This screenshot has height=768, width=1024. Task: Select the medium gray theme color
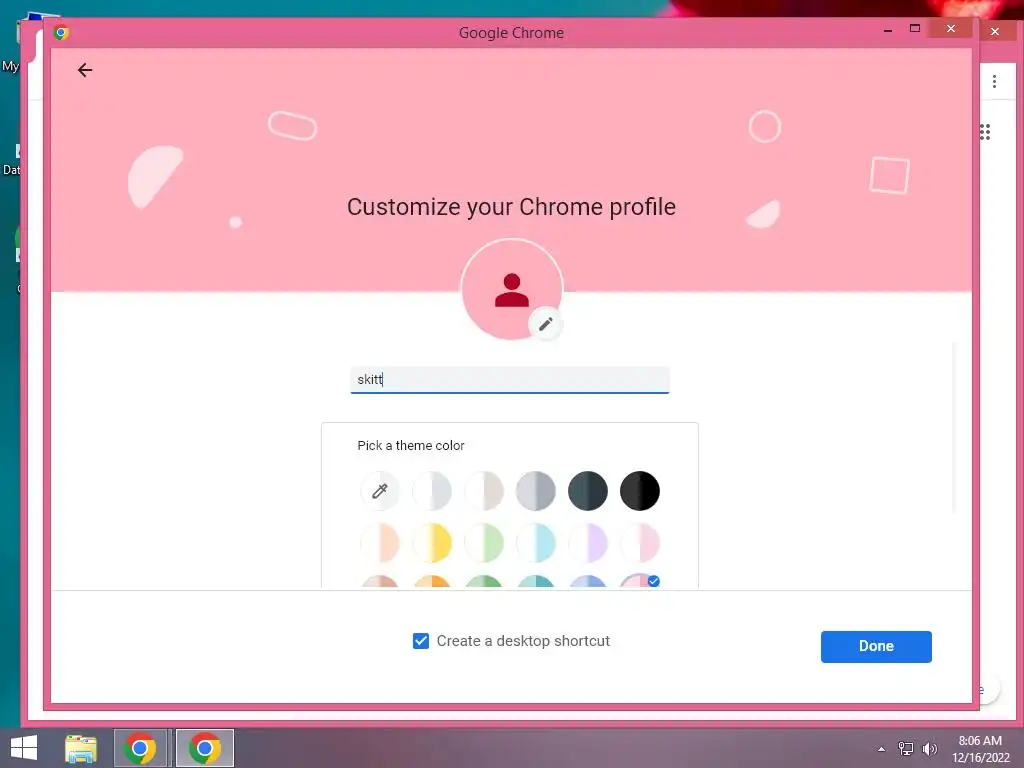[536, 490]
